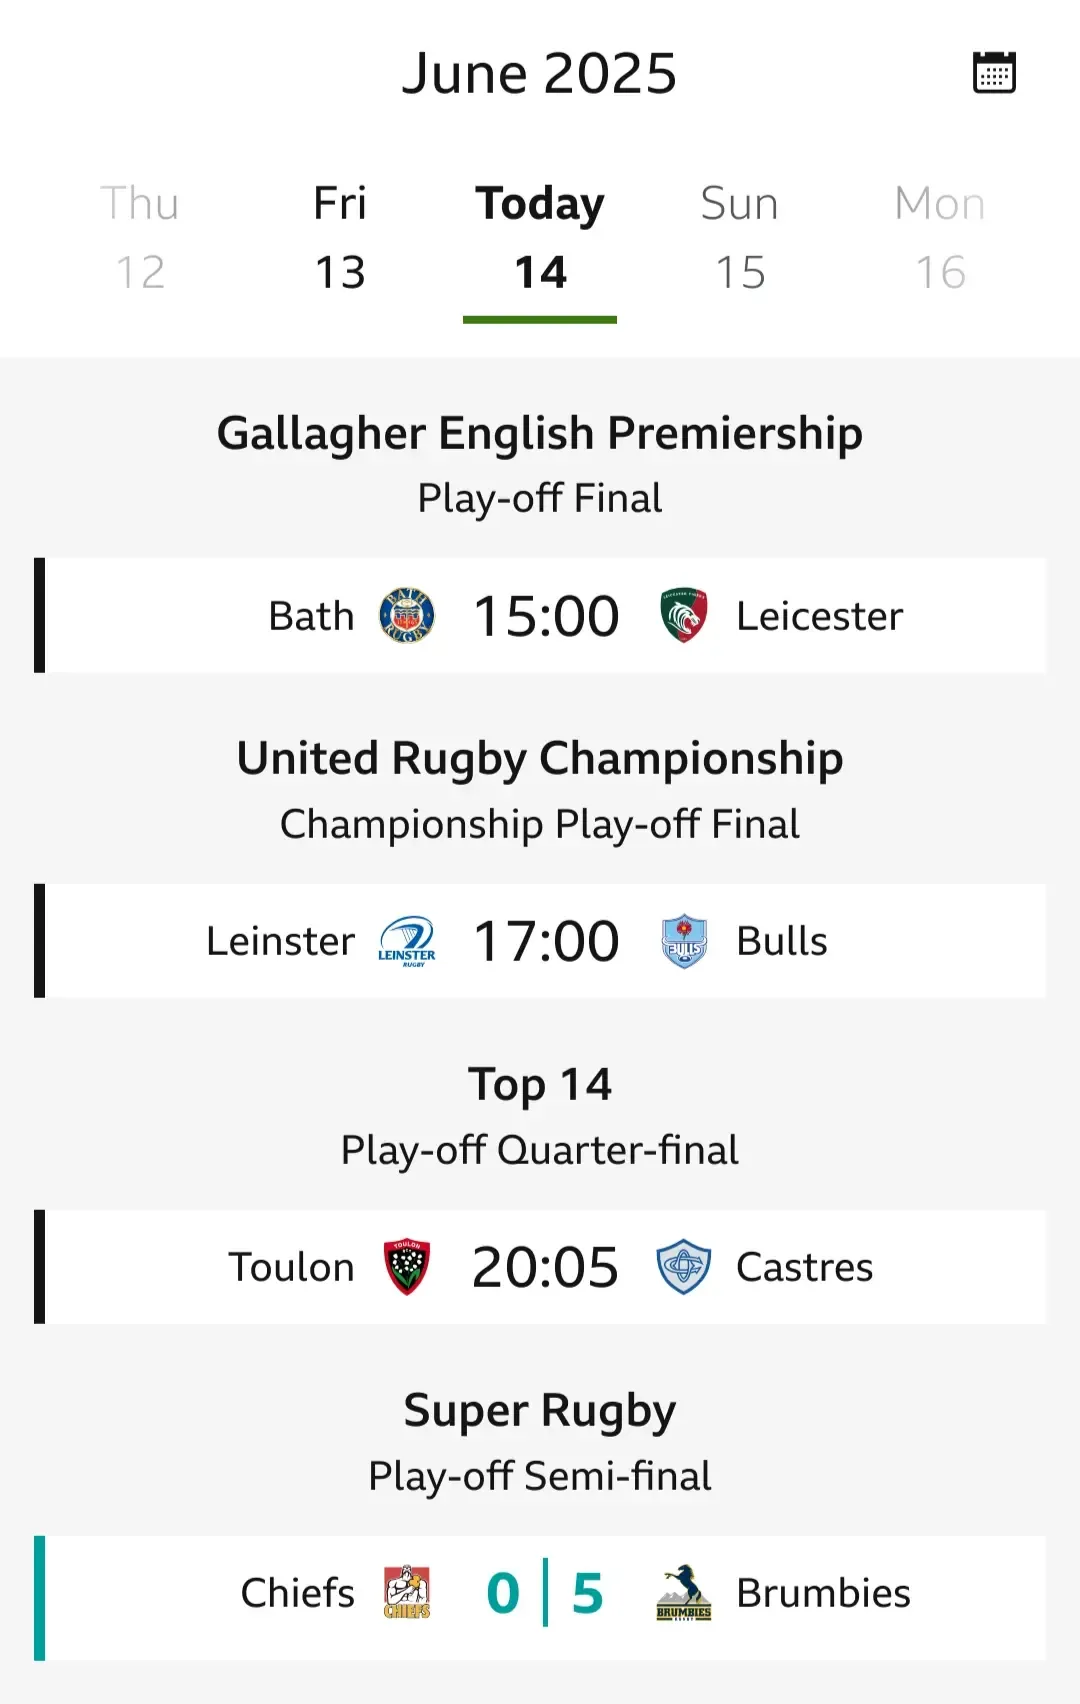Open the Super Rugby competition heading
1080x1704 pixels.
point(540,1411)
